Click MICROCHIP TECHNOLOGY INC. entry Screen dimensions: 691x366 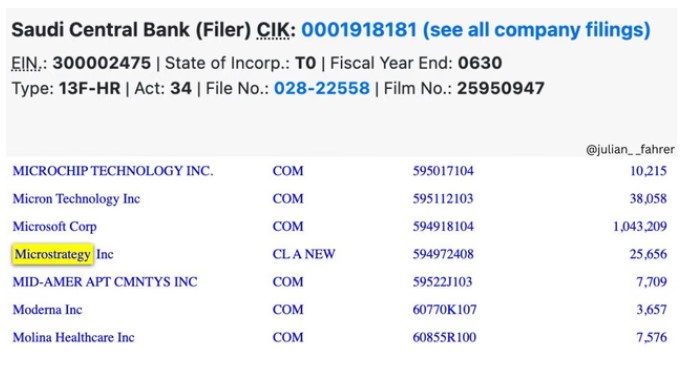tap(113, 171)
